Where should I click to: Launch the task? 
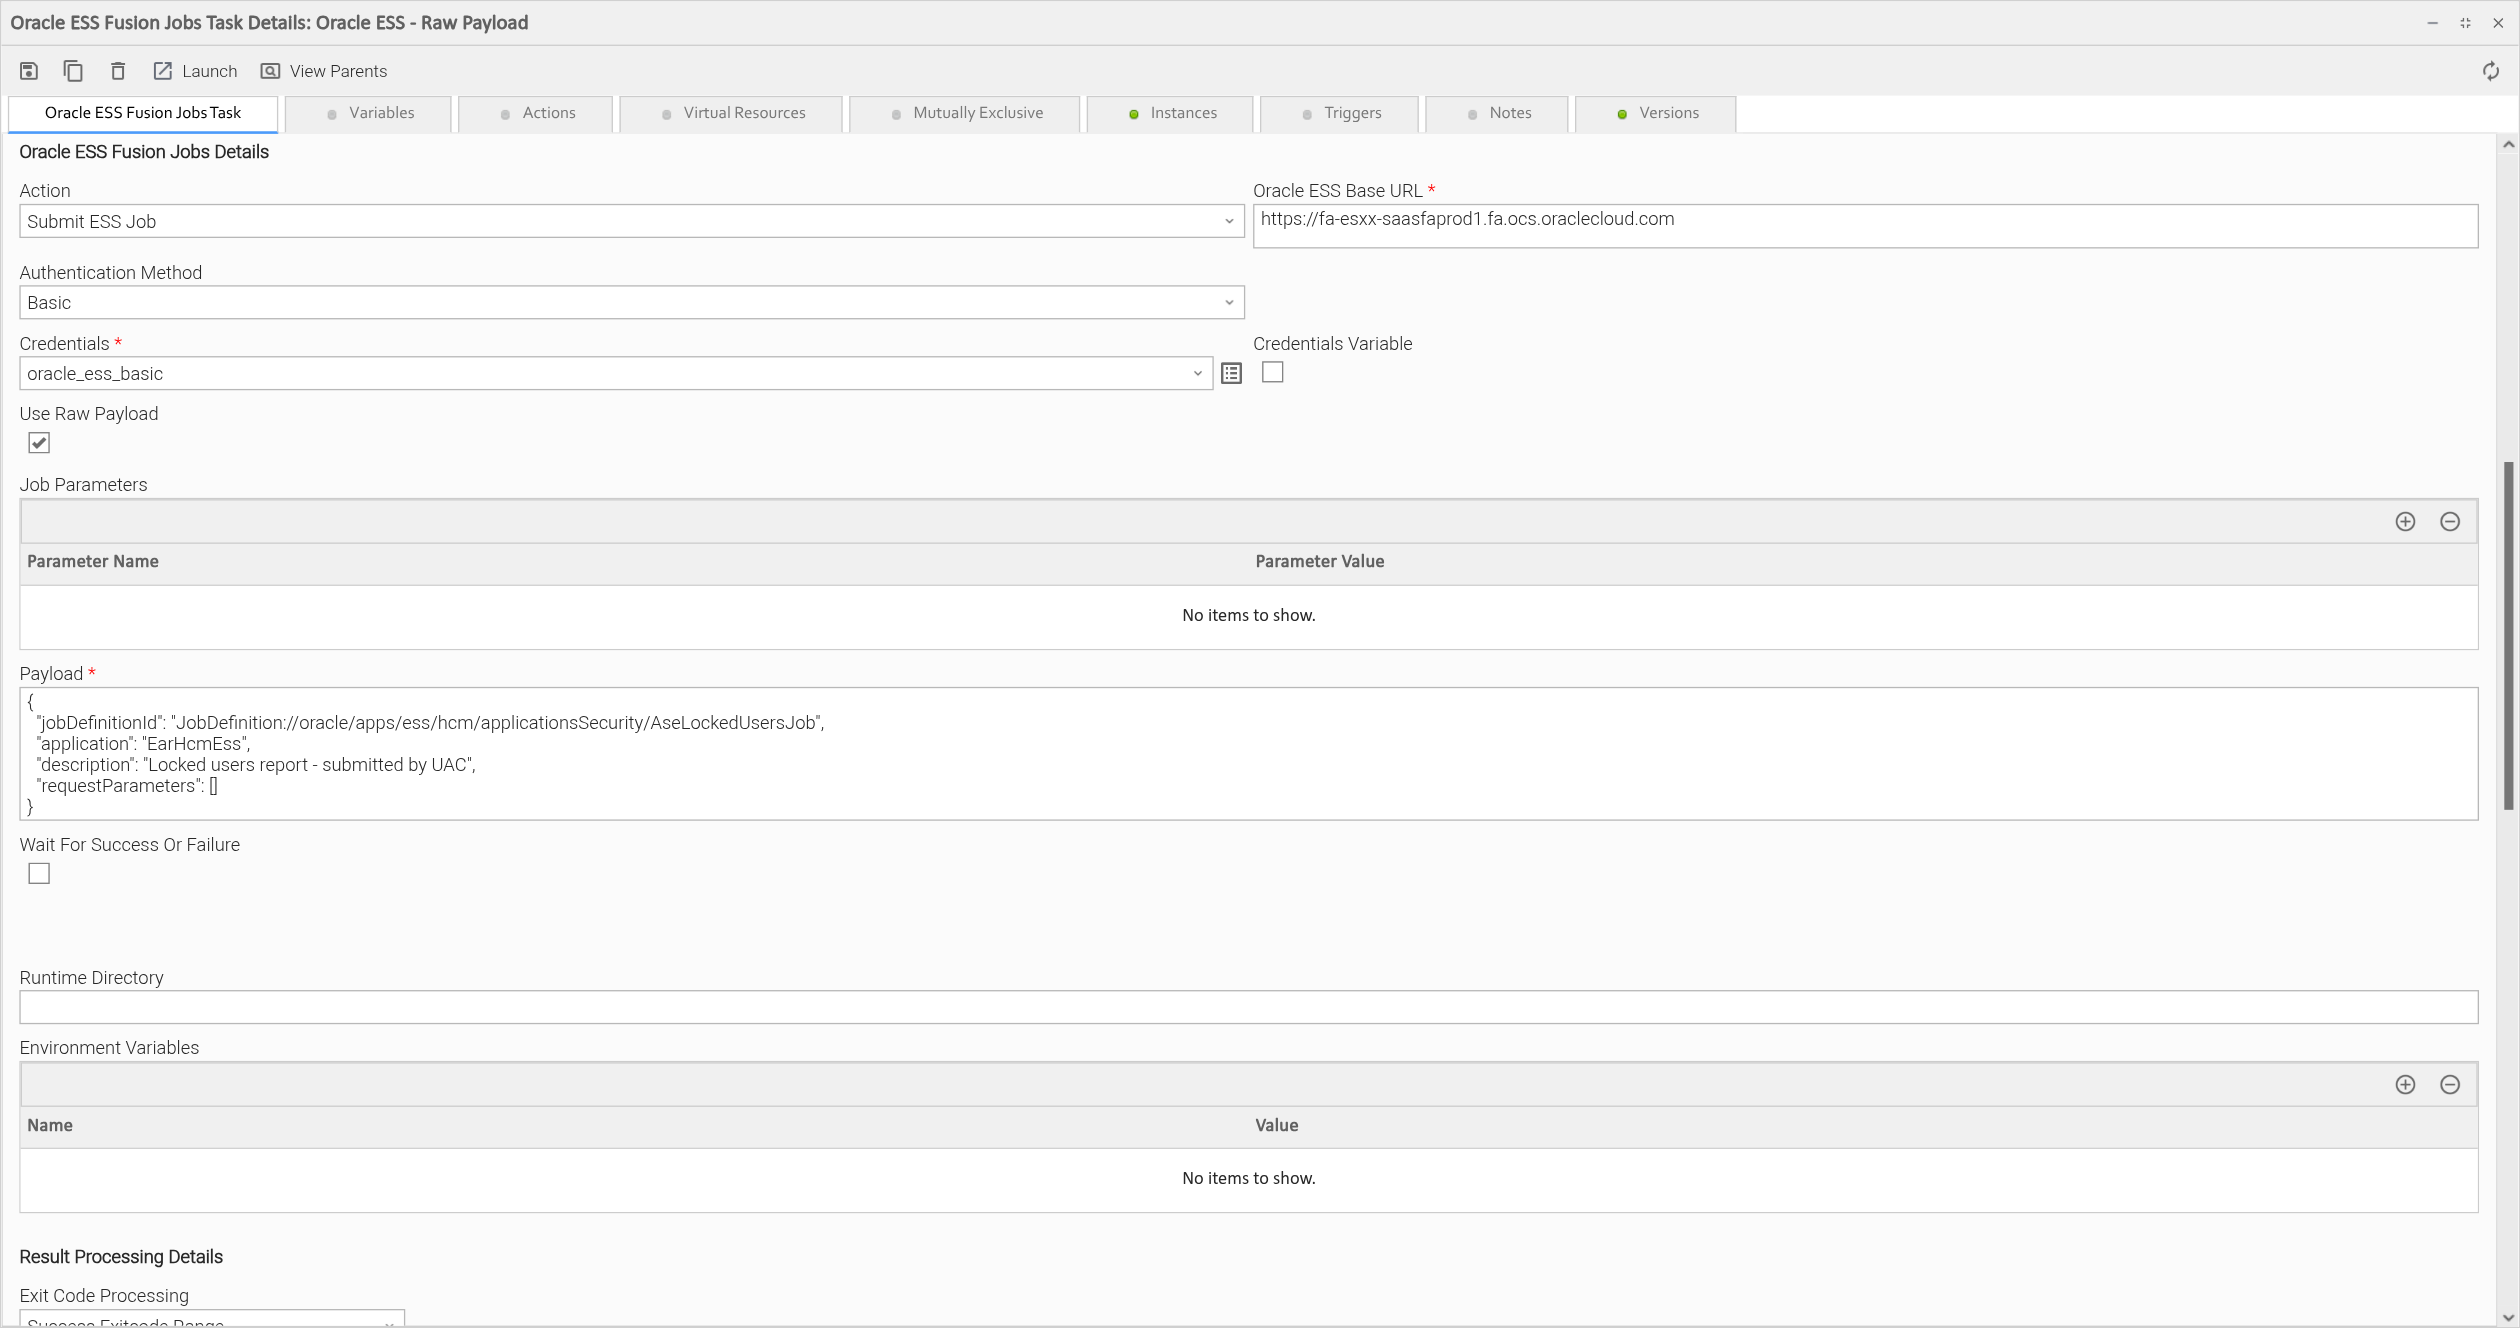[195, 71]
